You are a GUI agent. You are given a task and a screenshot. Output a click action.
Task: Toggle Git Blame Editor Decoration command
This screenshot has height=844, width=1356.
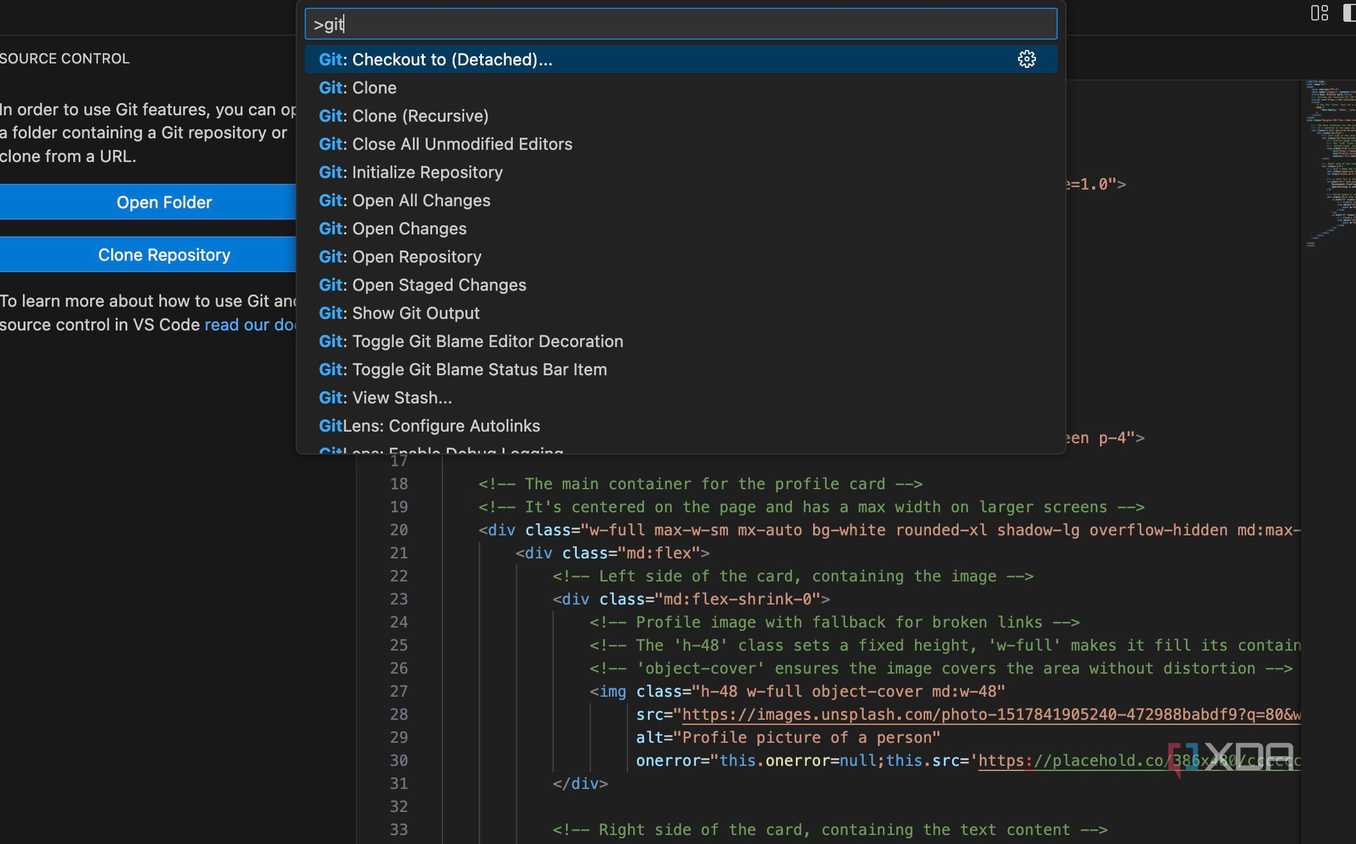point(681,341)
